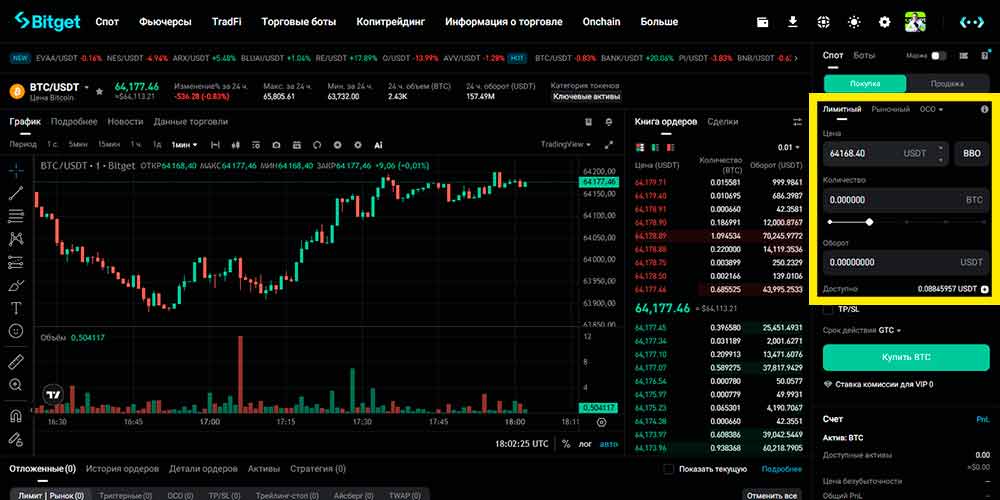Image resolution: width=1000 pixels, height=500 pixels.
Task: Expand ticker strip with right arrow
Action: pyautogui.click(x=795, y=58)
